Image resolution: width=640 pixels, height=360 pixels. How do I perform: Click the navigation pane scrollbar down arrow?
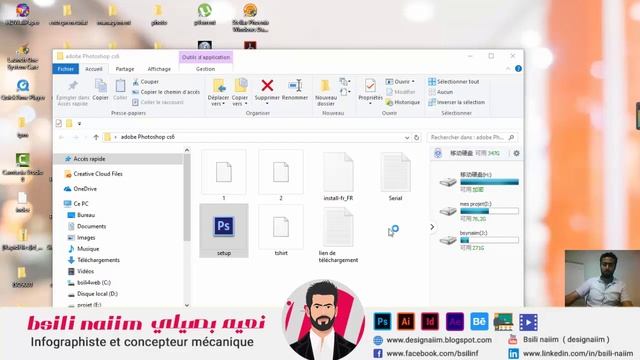187,305
